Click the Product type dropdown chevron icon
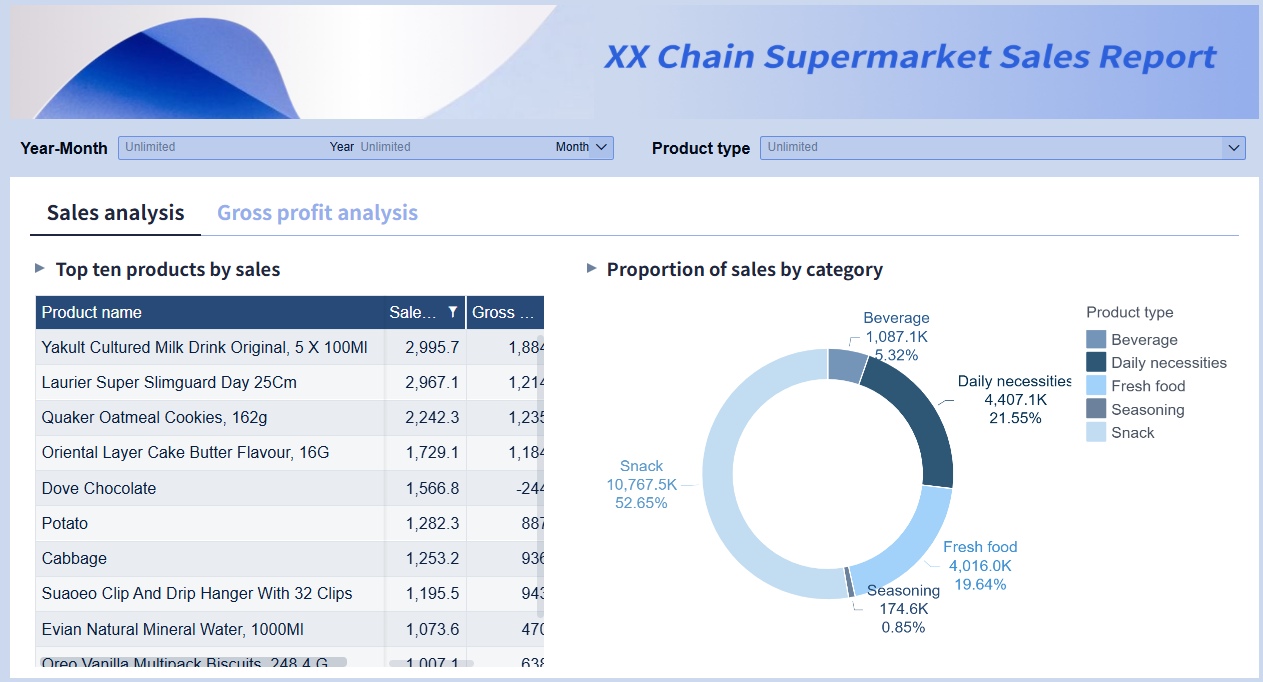 (x=1234, y=147)
